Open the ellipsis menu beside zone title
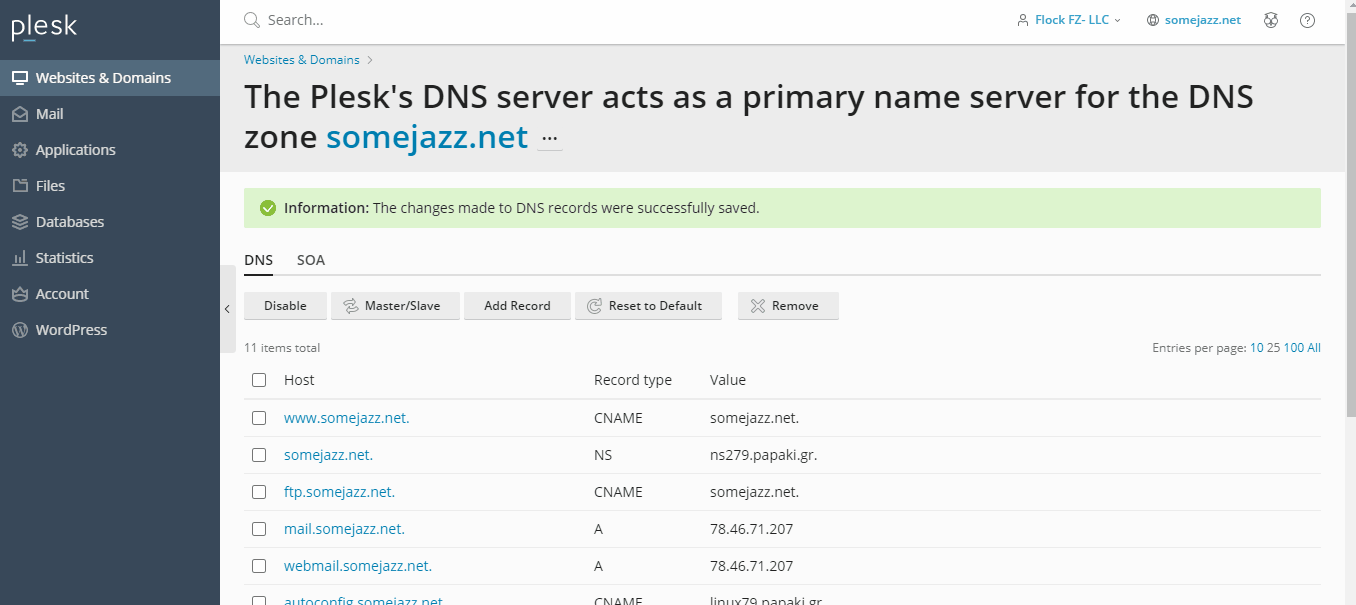Screen dimensions: 1356x605 [x=550, y=138]
